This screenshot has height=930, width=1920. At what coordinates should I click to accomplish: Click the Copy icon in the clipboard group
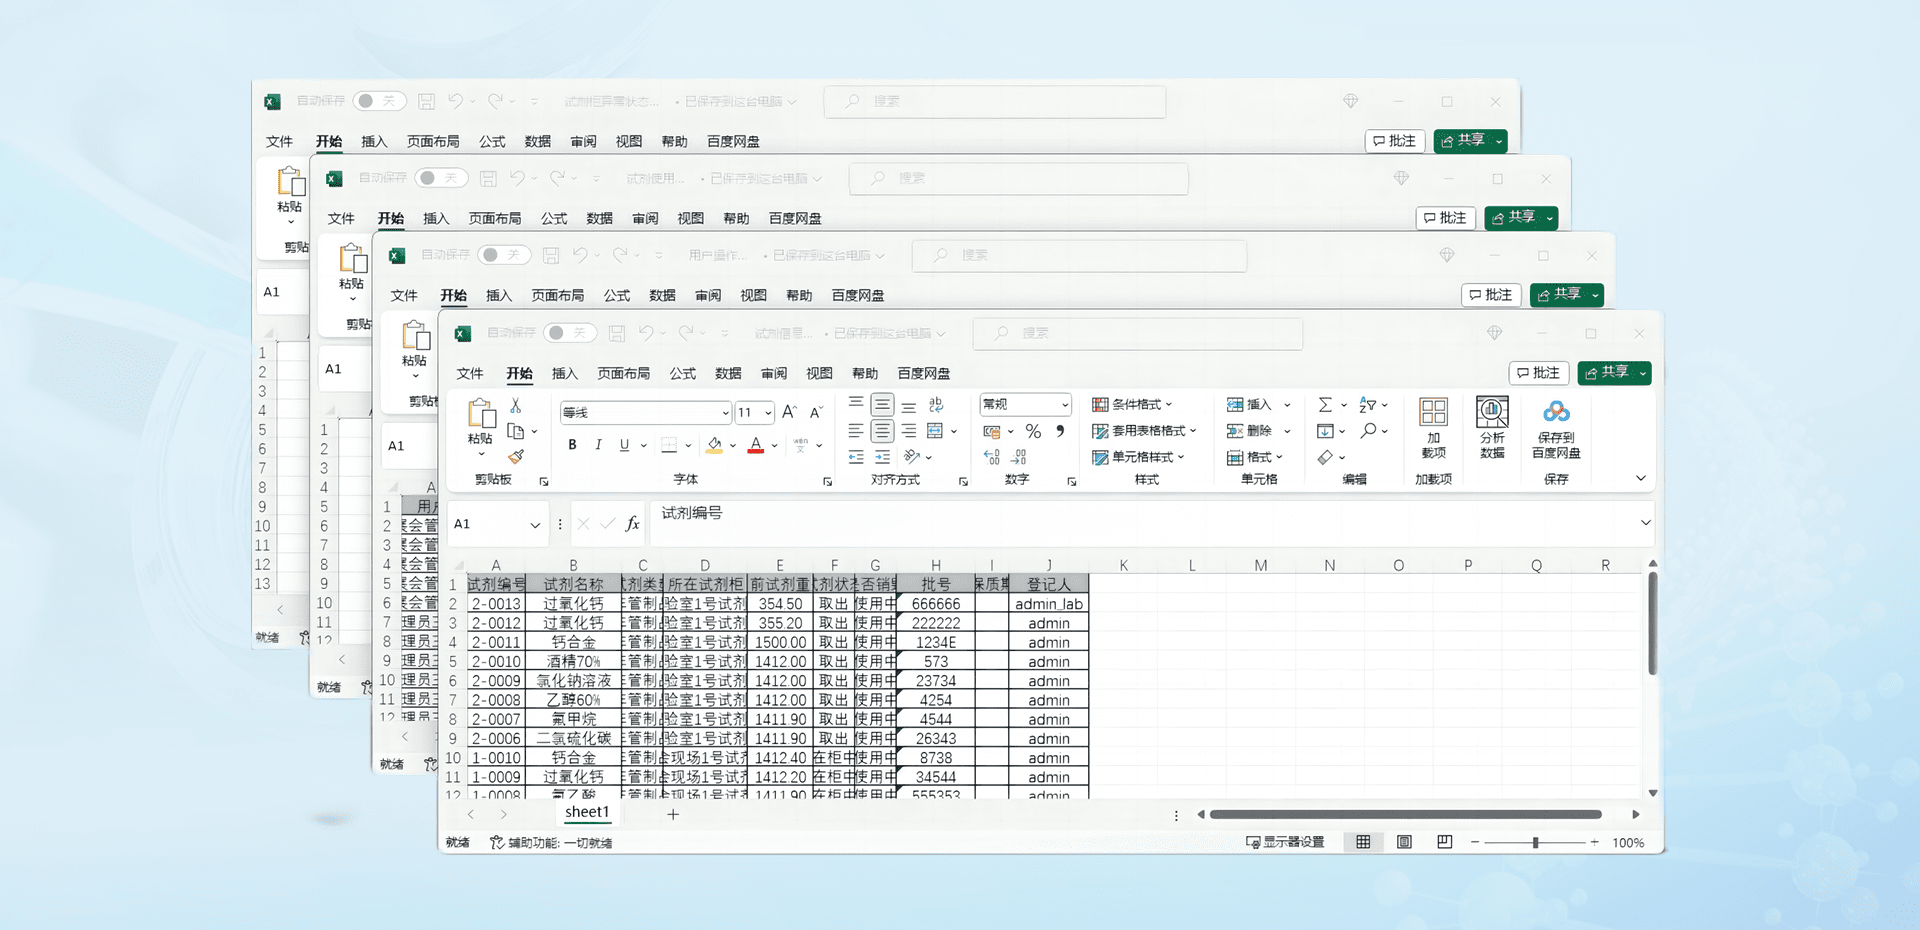click(516, 431)
